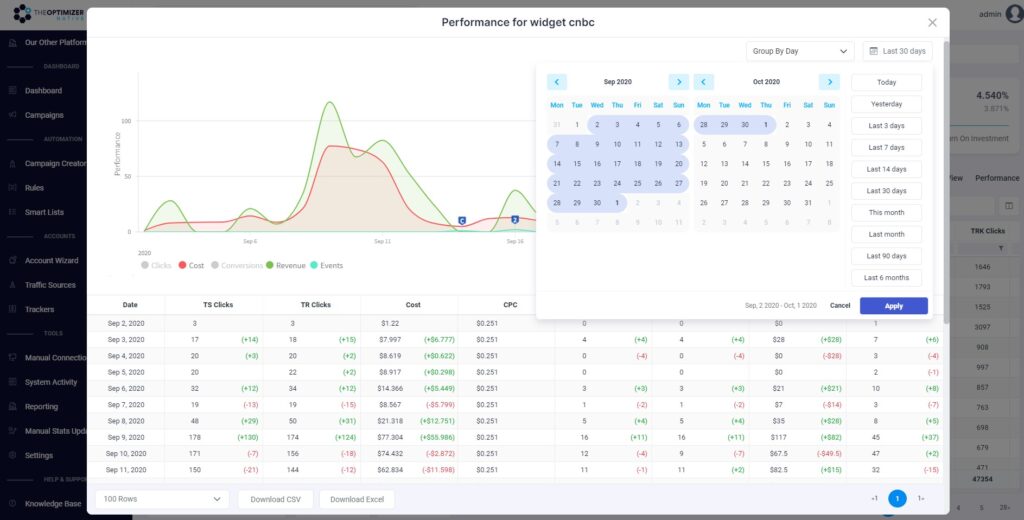1024x520 pixels.
Task: Toggle the Cost series in chart legend
Action: tap(191, 265)
